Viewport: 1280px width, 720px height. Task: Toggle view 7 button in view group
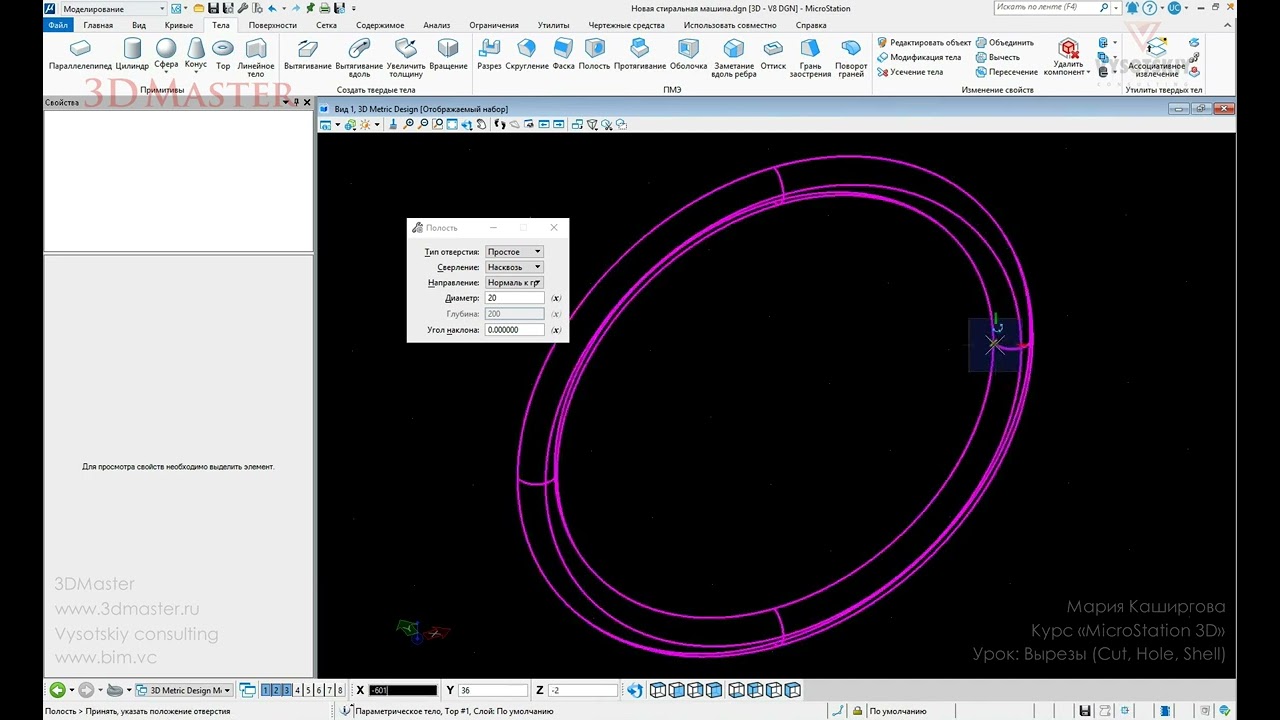click(329, 690)
